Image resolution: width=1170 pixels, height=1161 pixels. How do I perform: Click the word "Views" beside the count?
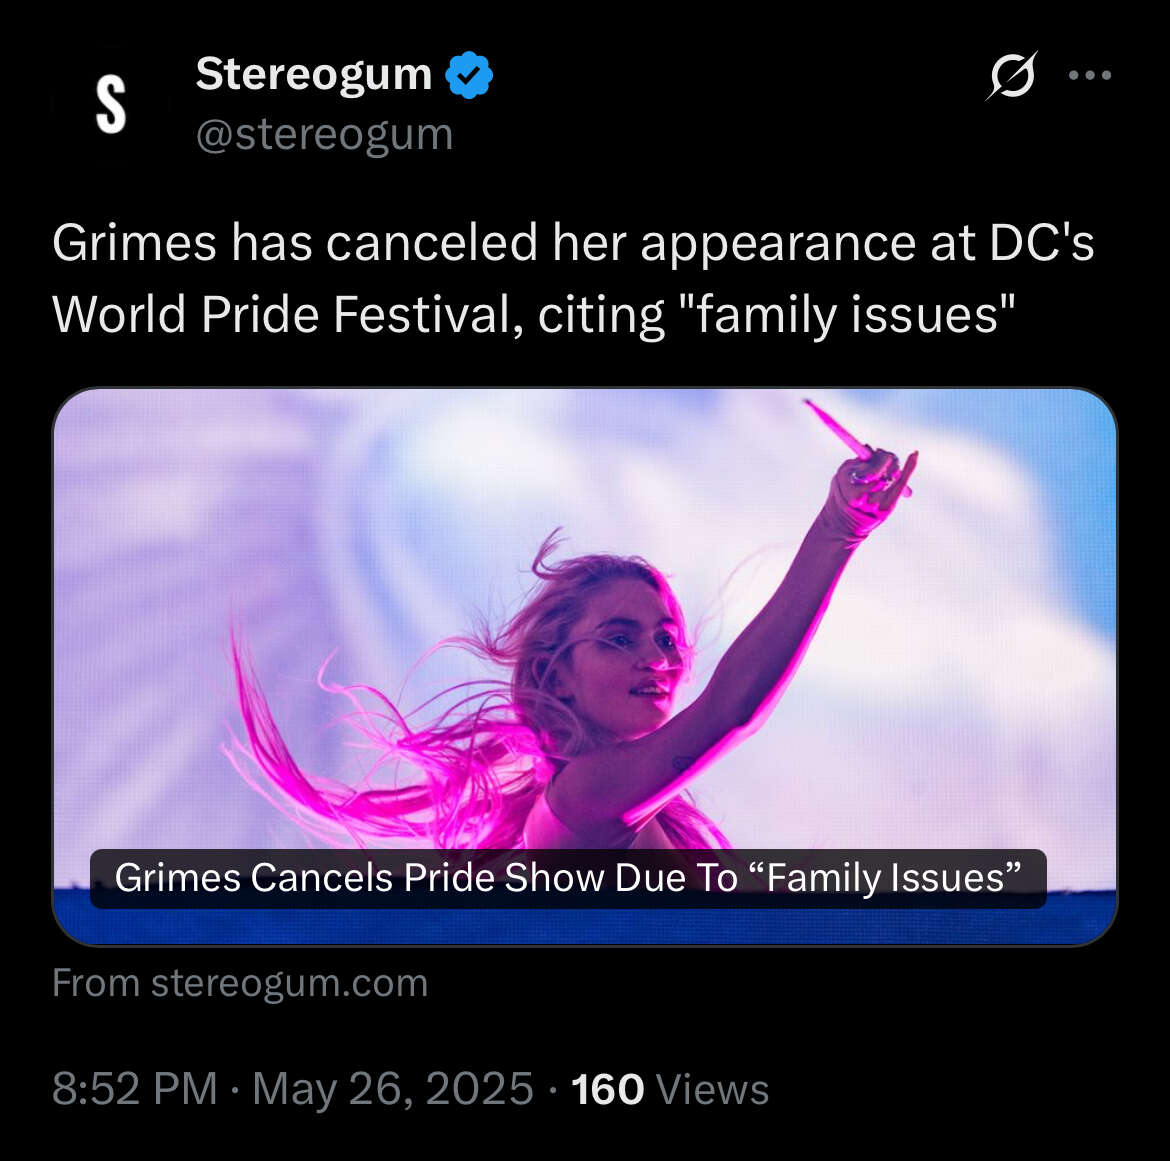pos(712,1089)
